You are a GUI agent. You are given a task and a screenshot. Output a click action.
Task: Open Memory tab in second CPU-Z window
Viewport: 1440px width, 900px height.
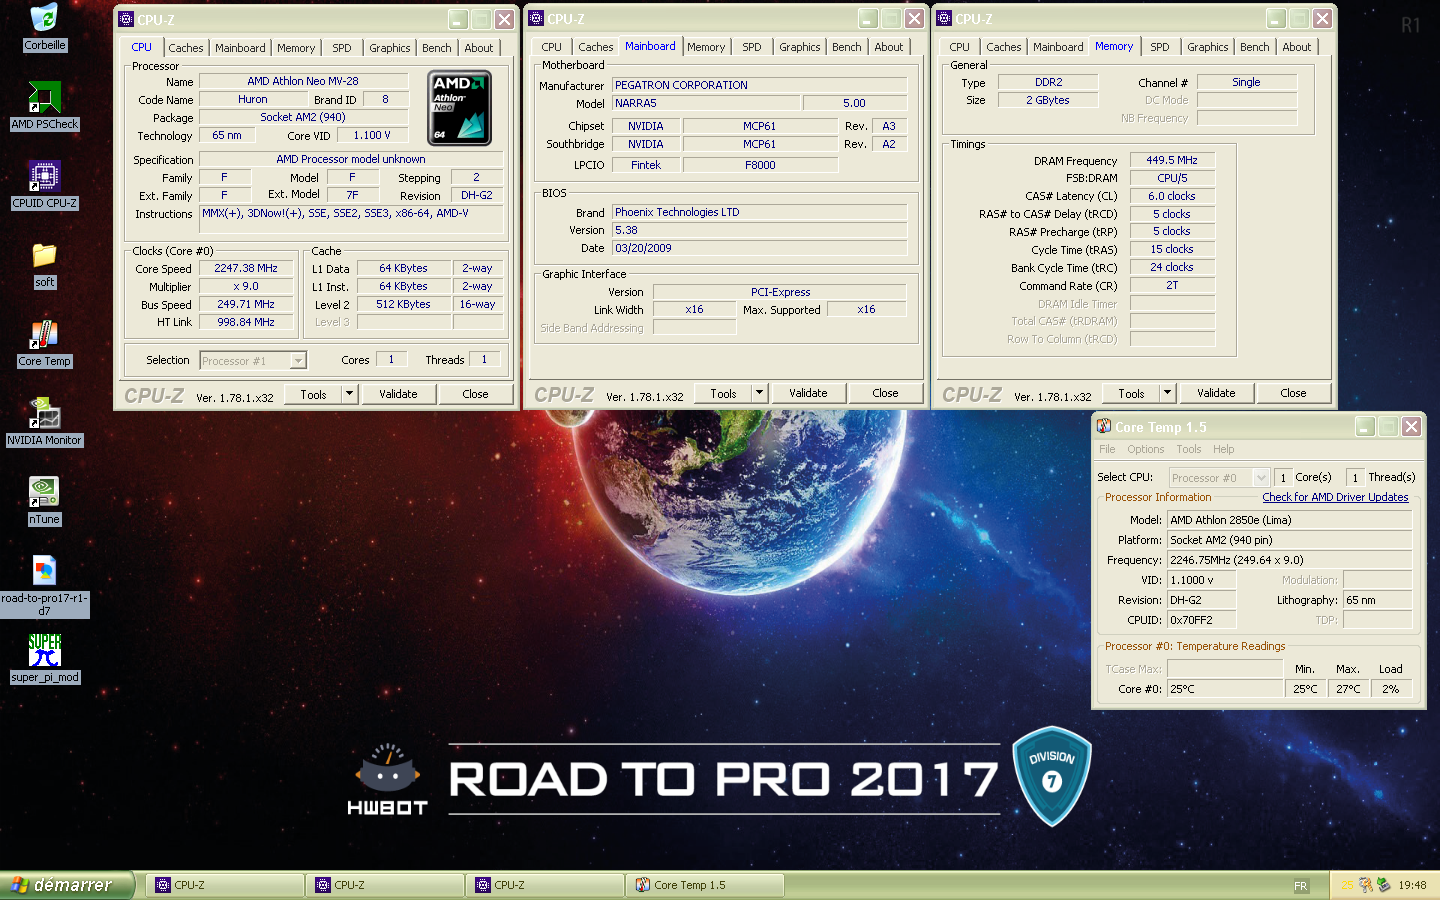click(x=706, y=47)
